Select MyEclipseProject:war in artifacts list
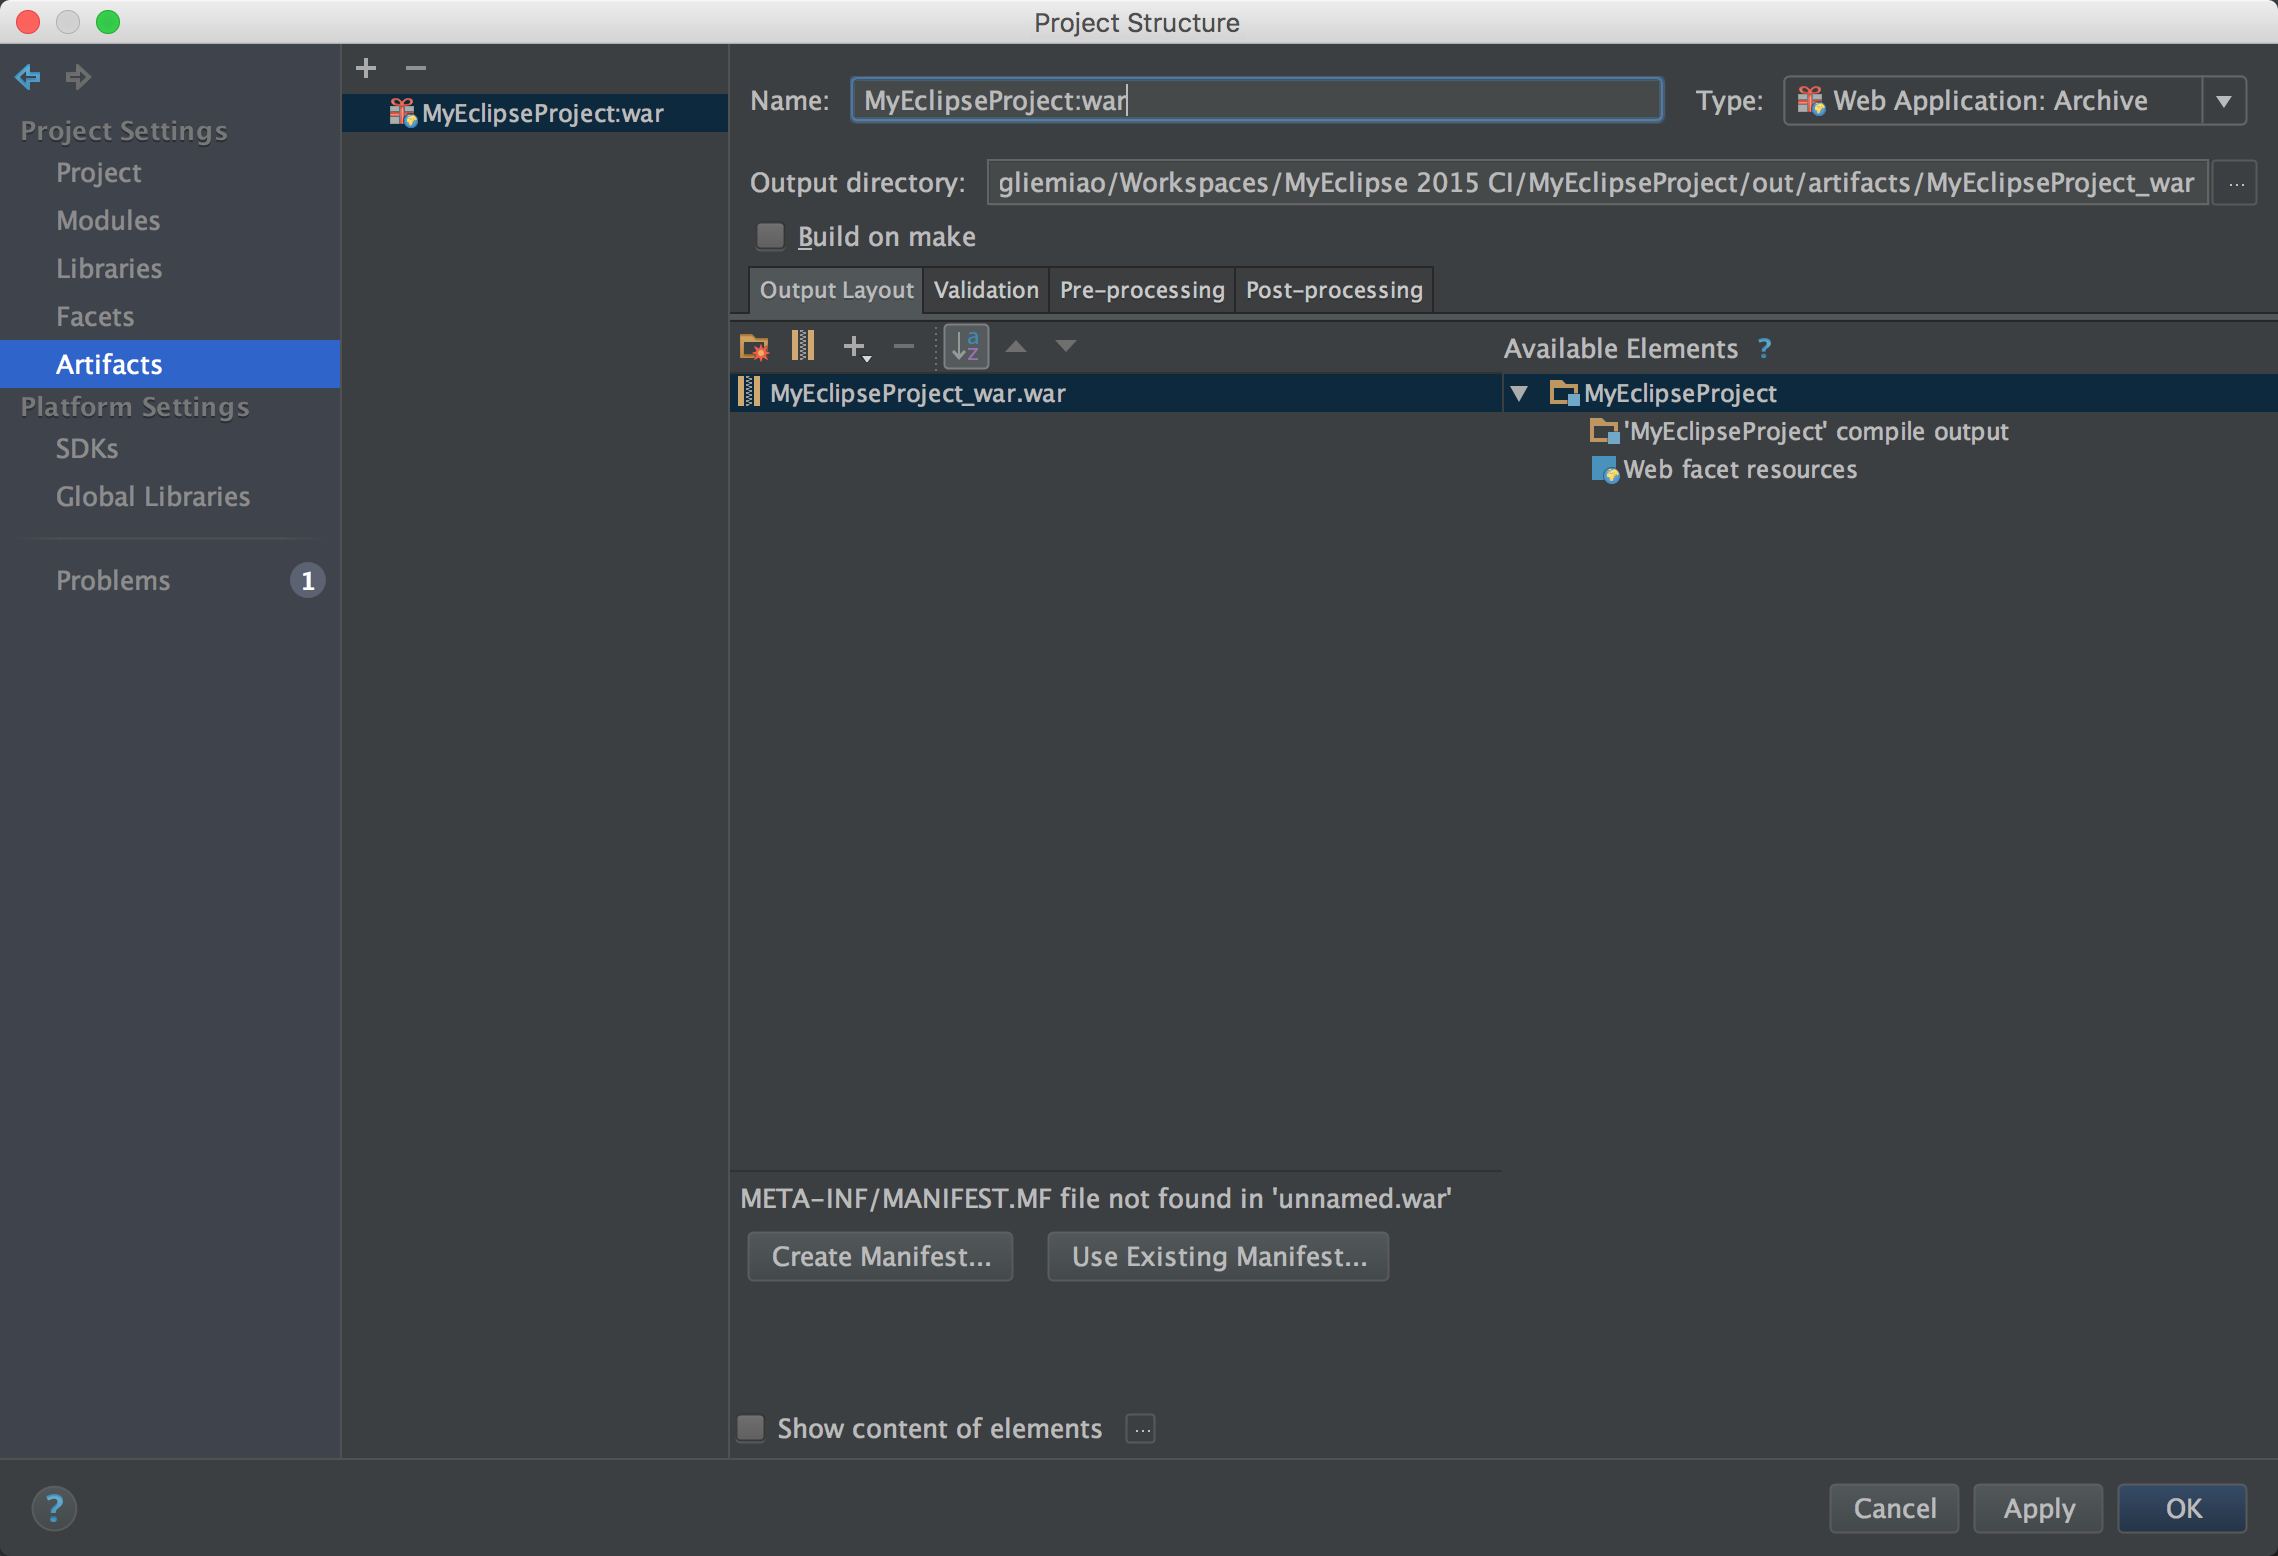2278x1556 pixels. pos(535,113)
